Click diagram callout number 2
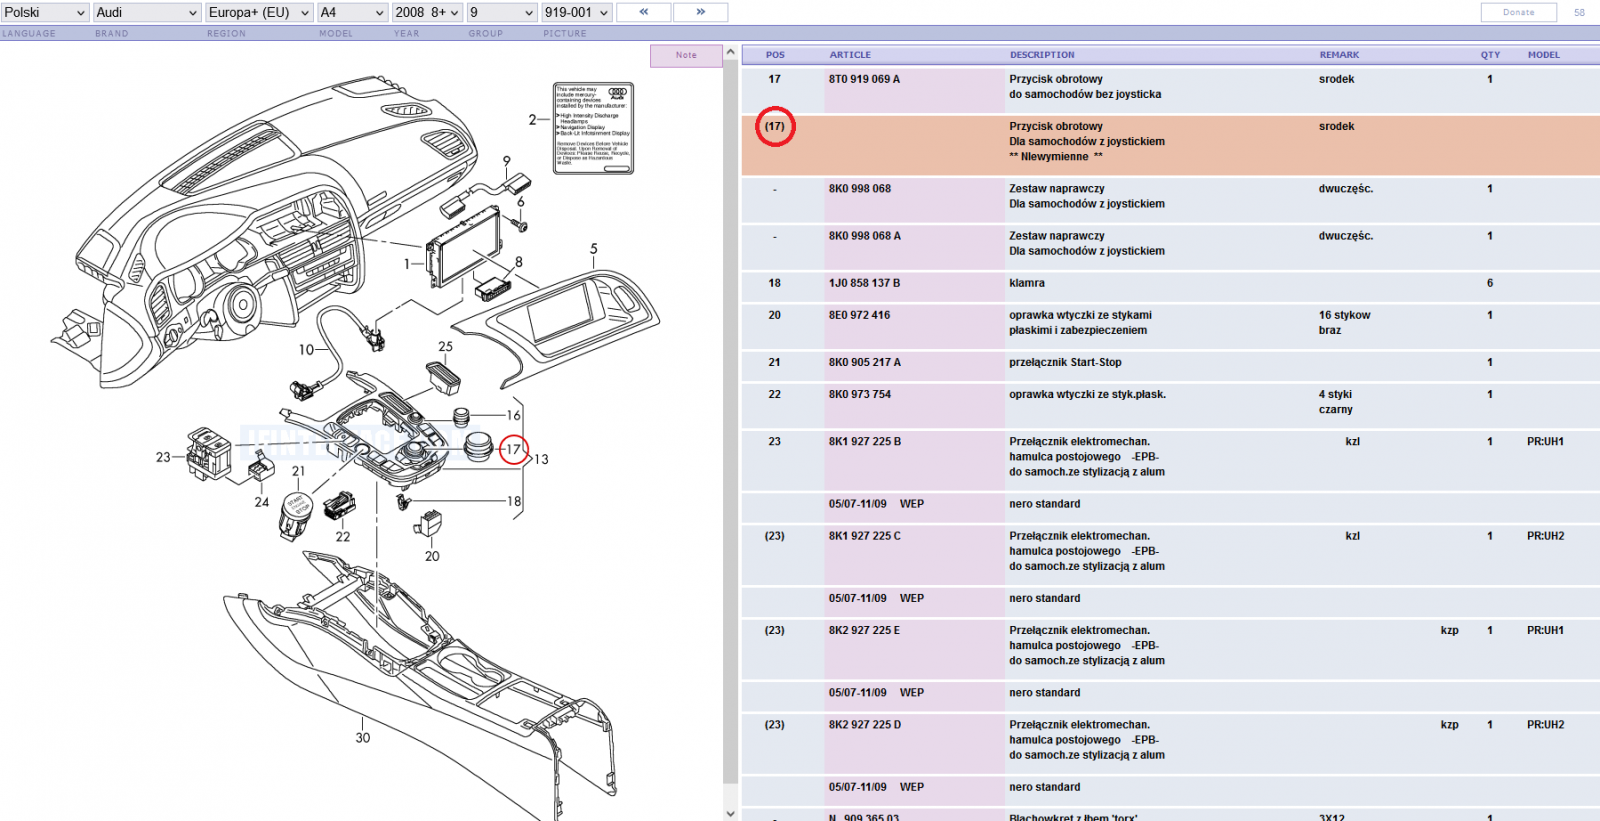This screenshot has width=1600, height=821. tap(533, 120)
